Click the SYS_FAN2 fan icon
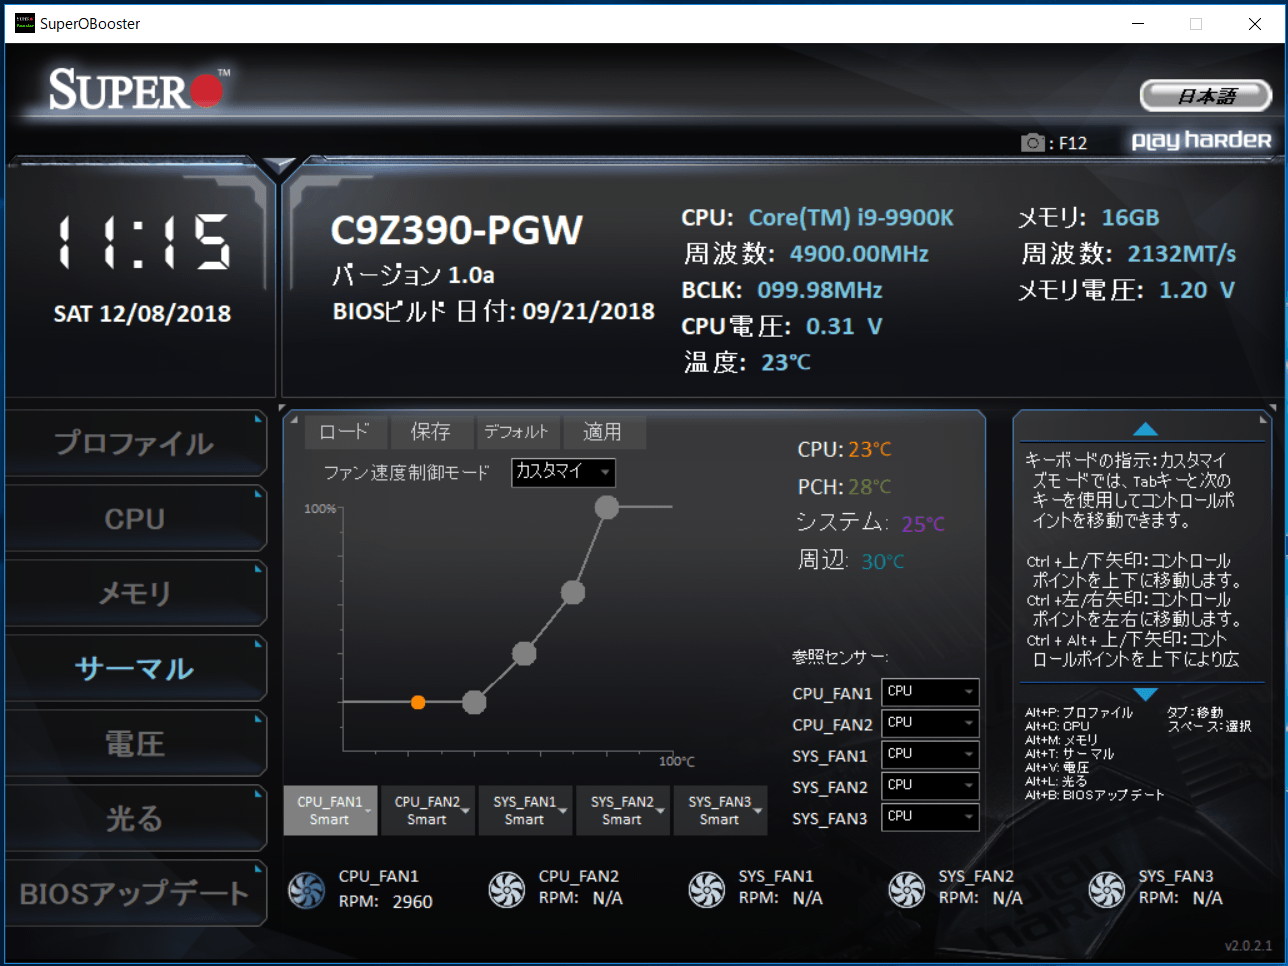1288x966 pixels. click(x=907, y=890)
